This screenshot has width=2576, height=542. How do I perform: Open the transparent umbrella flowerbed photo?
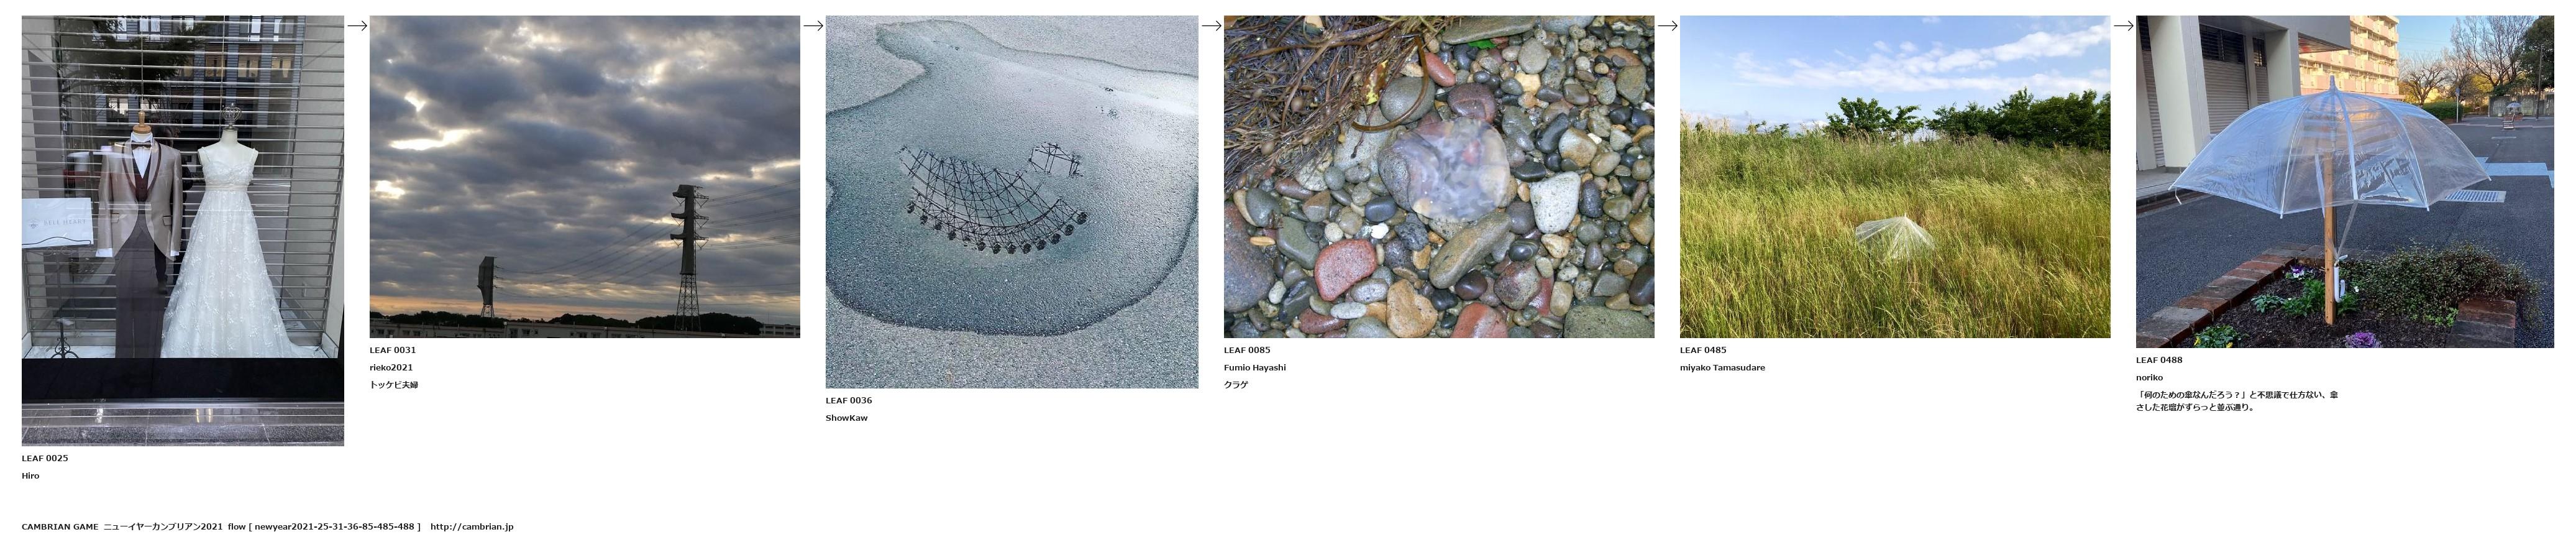[x=2345, y=181]
